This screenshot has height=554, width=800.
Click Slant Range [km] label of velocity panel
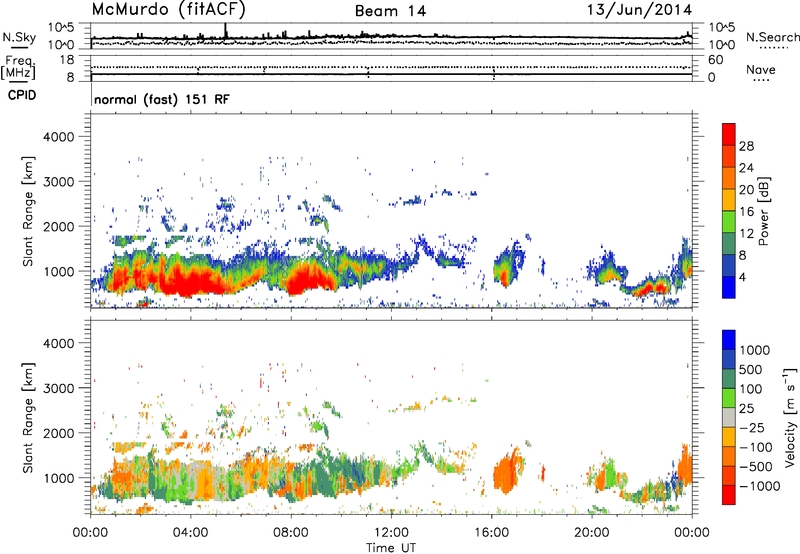[x=28, y=418]
